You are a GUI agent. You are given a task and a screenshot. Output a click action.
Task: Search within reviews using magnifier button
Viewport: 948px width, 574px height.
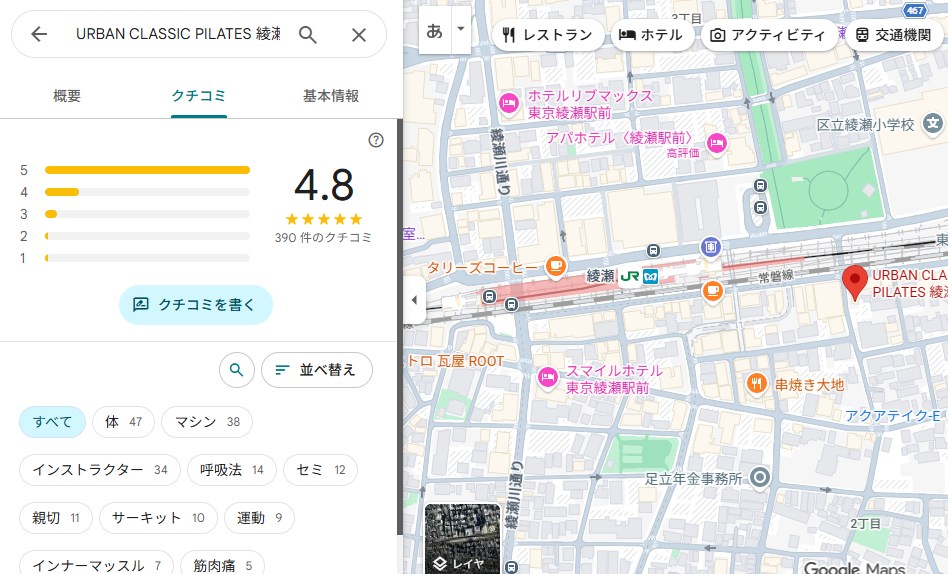[x=236, y=370]
